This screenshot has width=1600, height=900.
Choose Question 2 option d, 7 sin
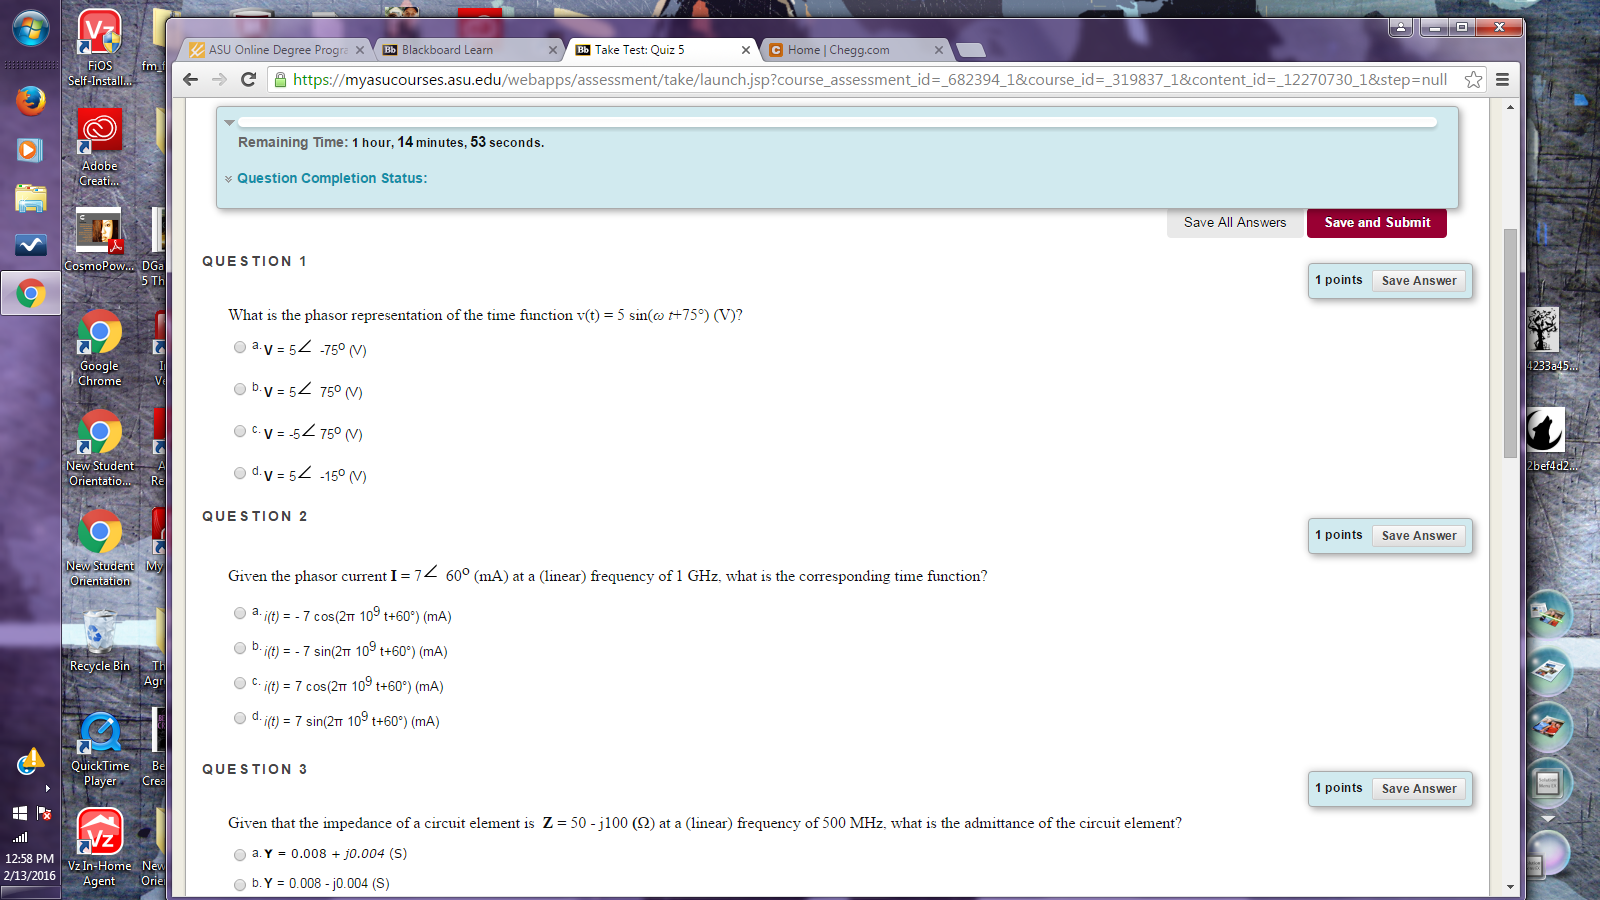click(240, 718)
